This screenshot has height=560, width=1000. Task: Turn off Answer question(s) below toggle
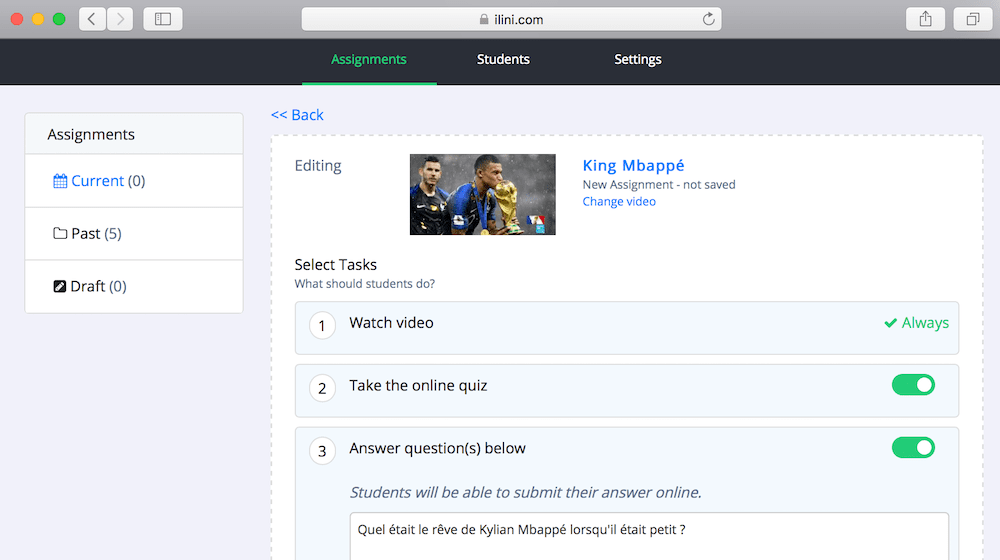tap(913, 448)
